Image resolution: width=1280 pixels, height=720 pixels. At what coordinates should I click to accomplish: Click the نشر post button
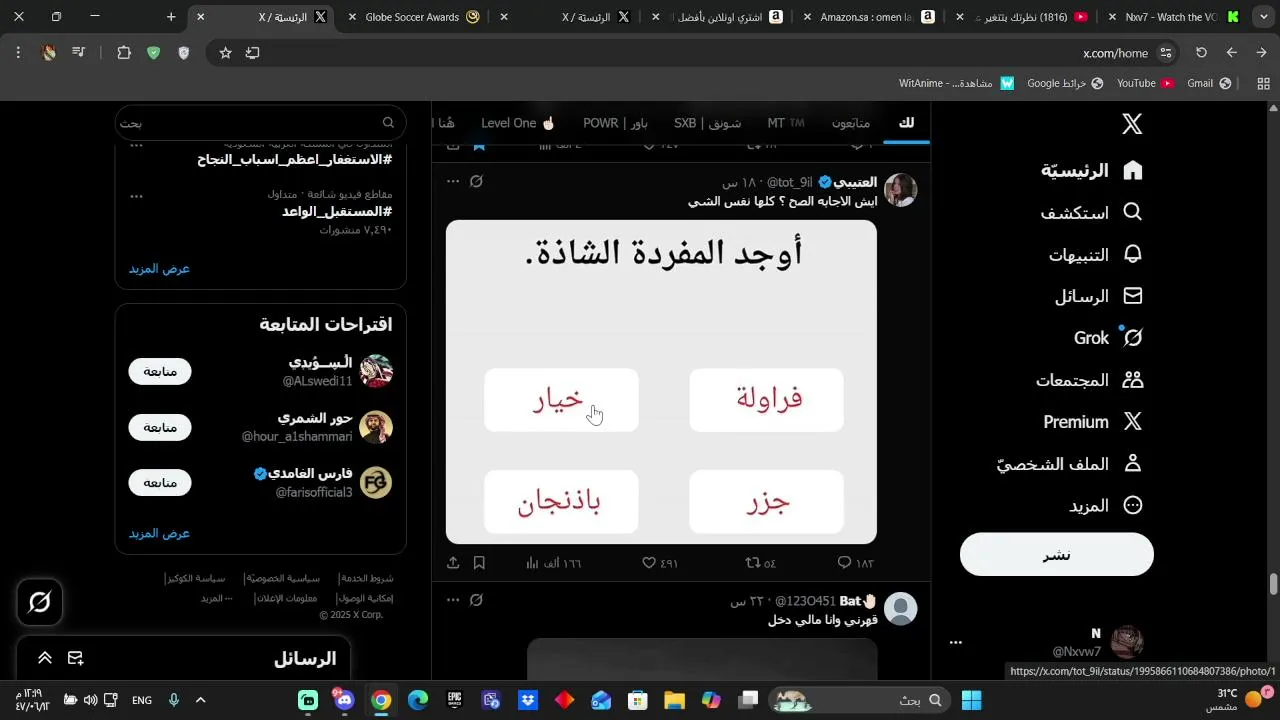point(1057,554)
